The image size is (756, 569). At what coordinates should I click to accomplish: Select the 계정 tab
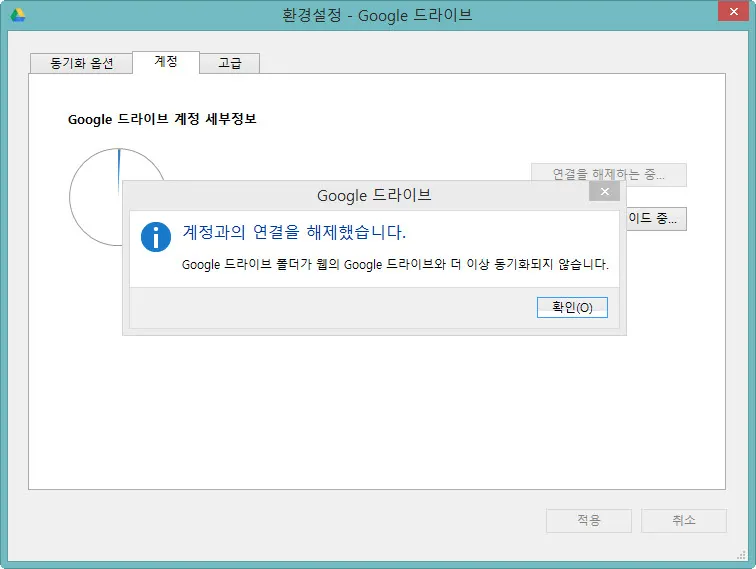pos(165,62)
